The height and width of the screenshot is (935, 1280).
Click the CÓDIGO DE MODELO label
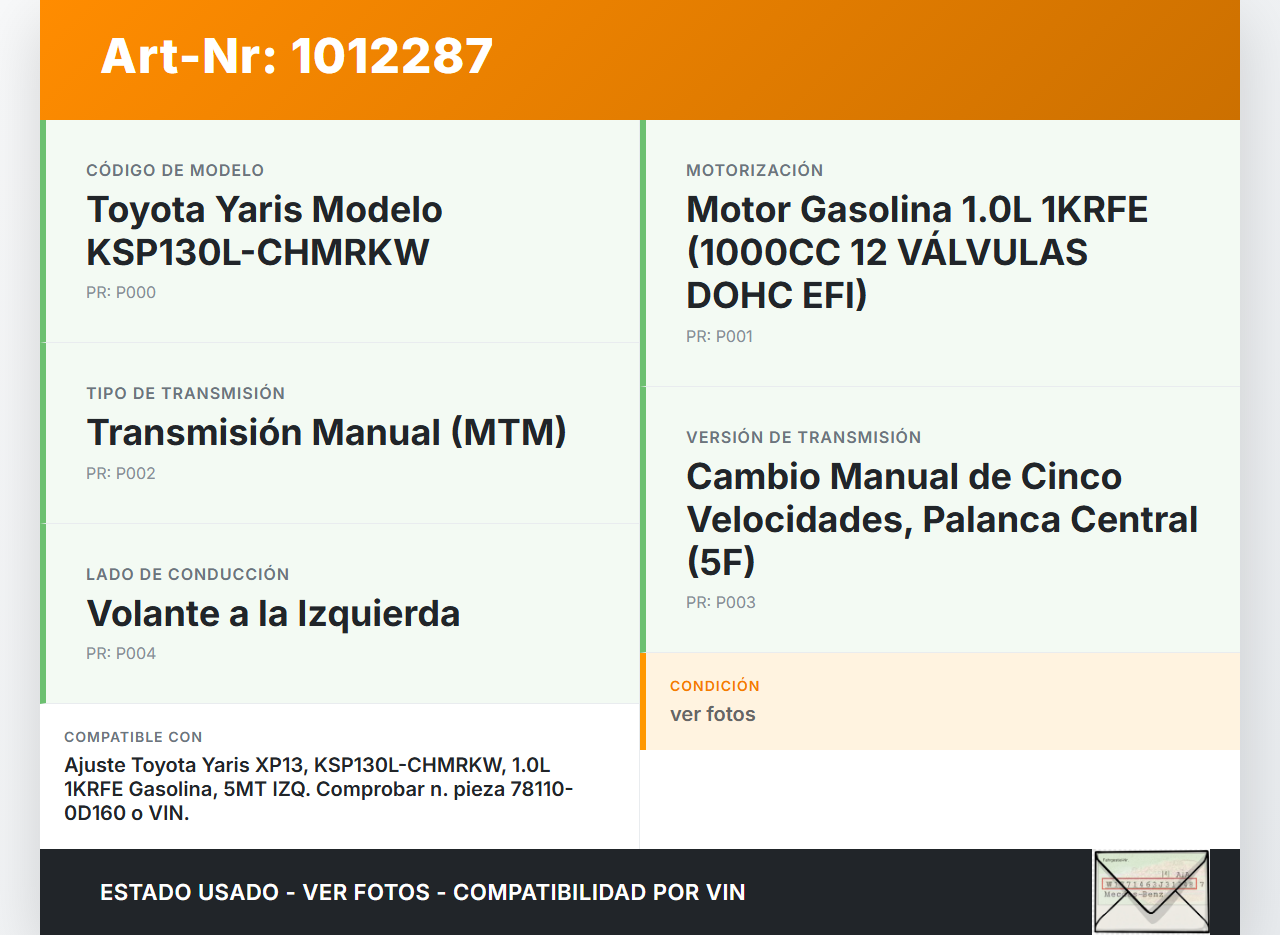click(x=175, y=171)
